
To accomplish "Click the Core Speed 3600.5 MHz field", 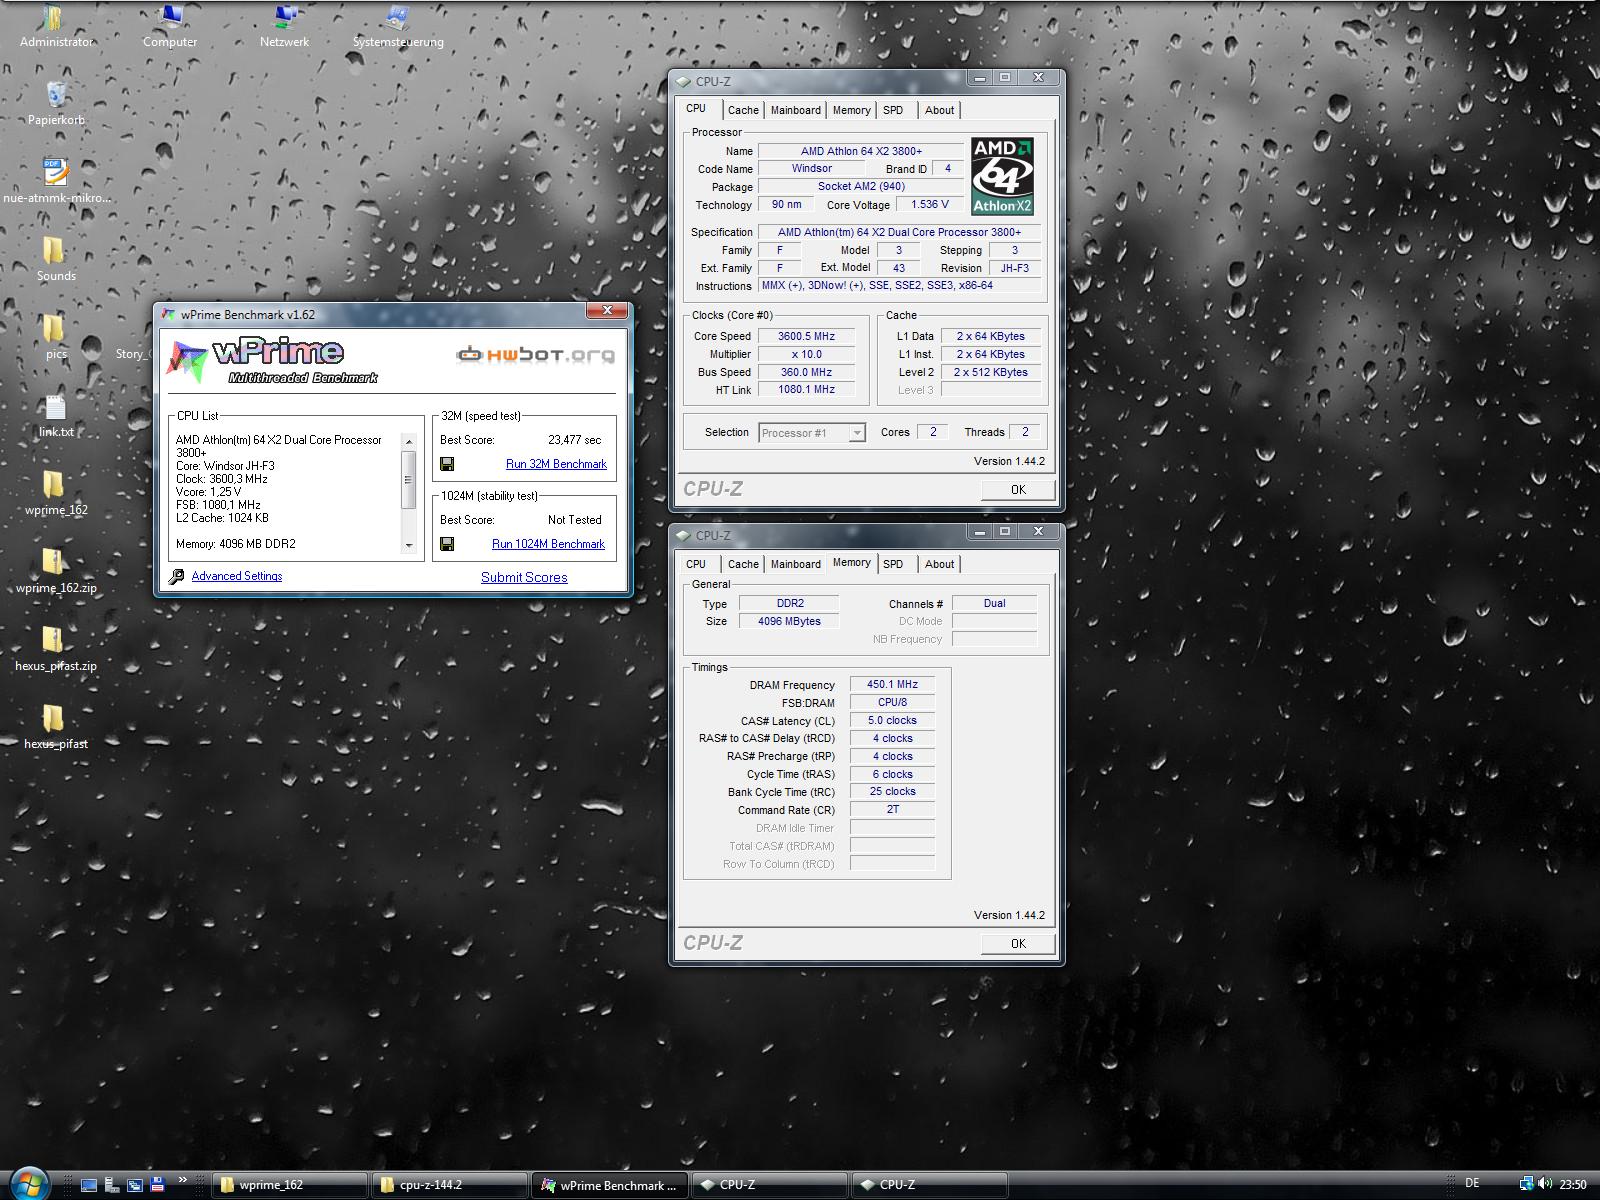I will click(807, 337).
